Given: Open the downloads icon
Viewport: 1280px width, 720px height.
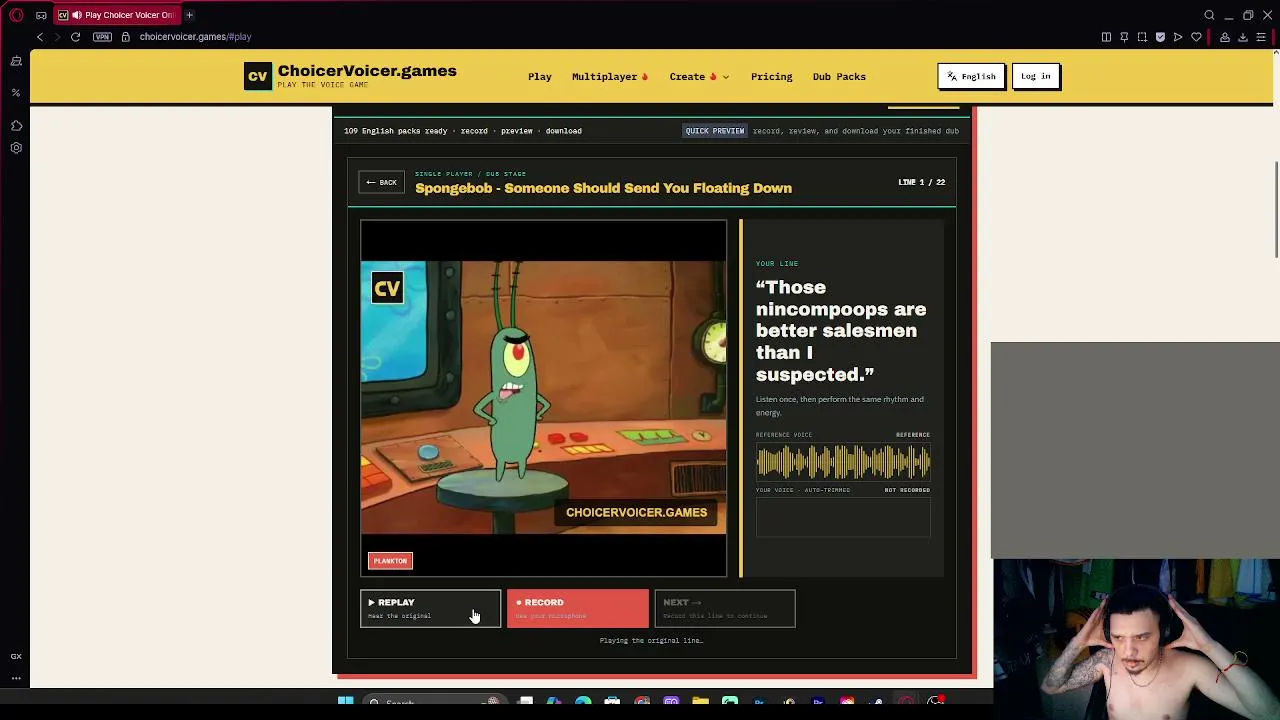Looking at the screenshot, I should click(1243, 37).
